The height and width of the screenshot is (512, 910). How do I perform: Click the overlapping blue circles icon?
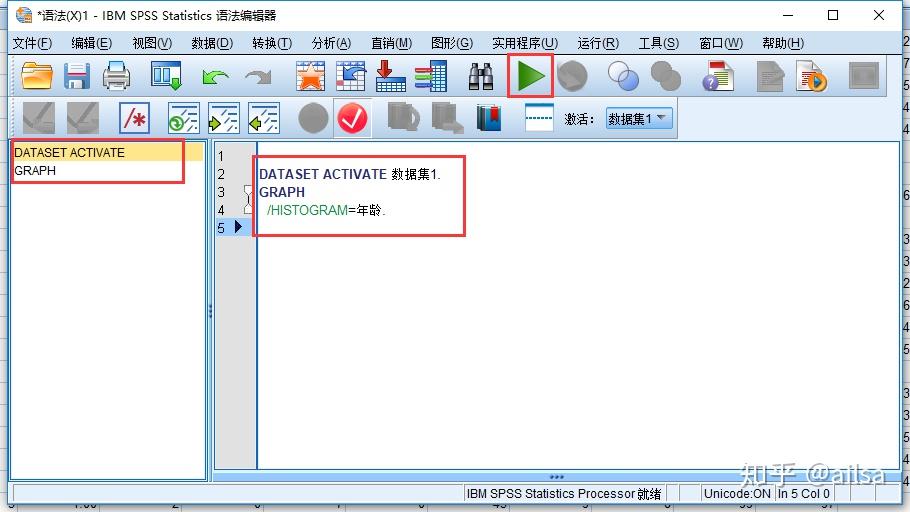623,76
